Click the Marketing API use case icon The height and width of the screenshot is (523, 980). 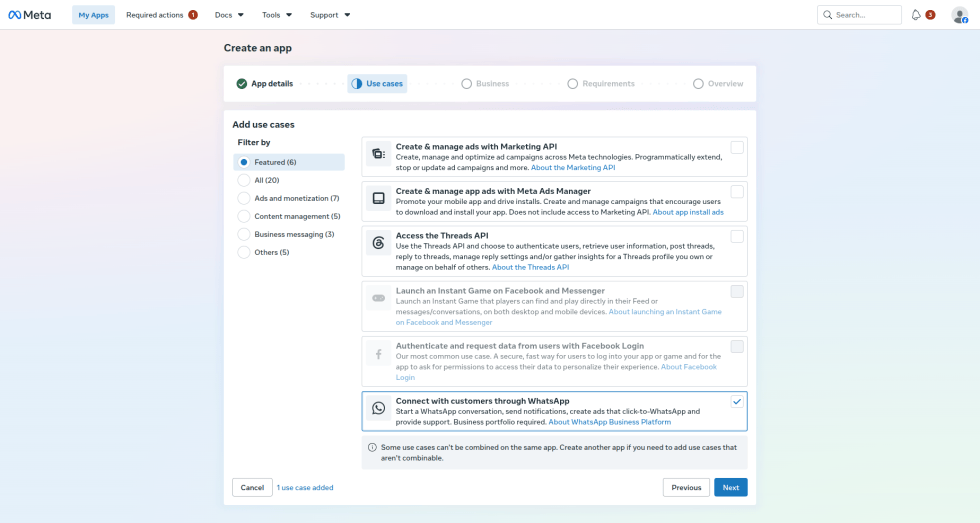[x=378, y=154]
